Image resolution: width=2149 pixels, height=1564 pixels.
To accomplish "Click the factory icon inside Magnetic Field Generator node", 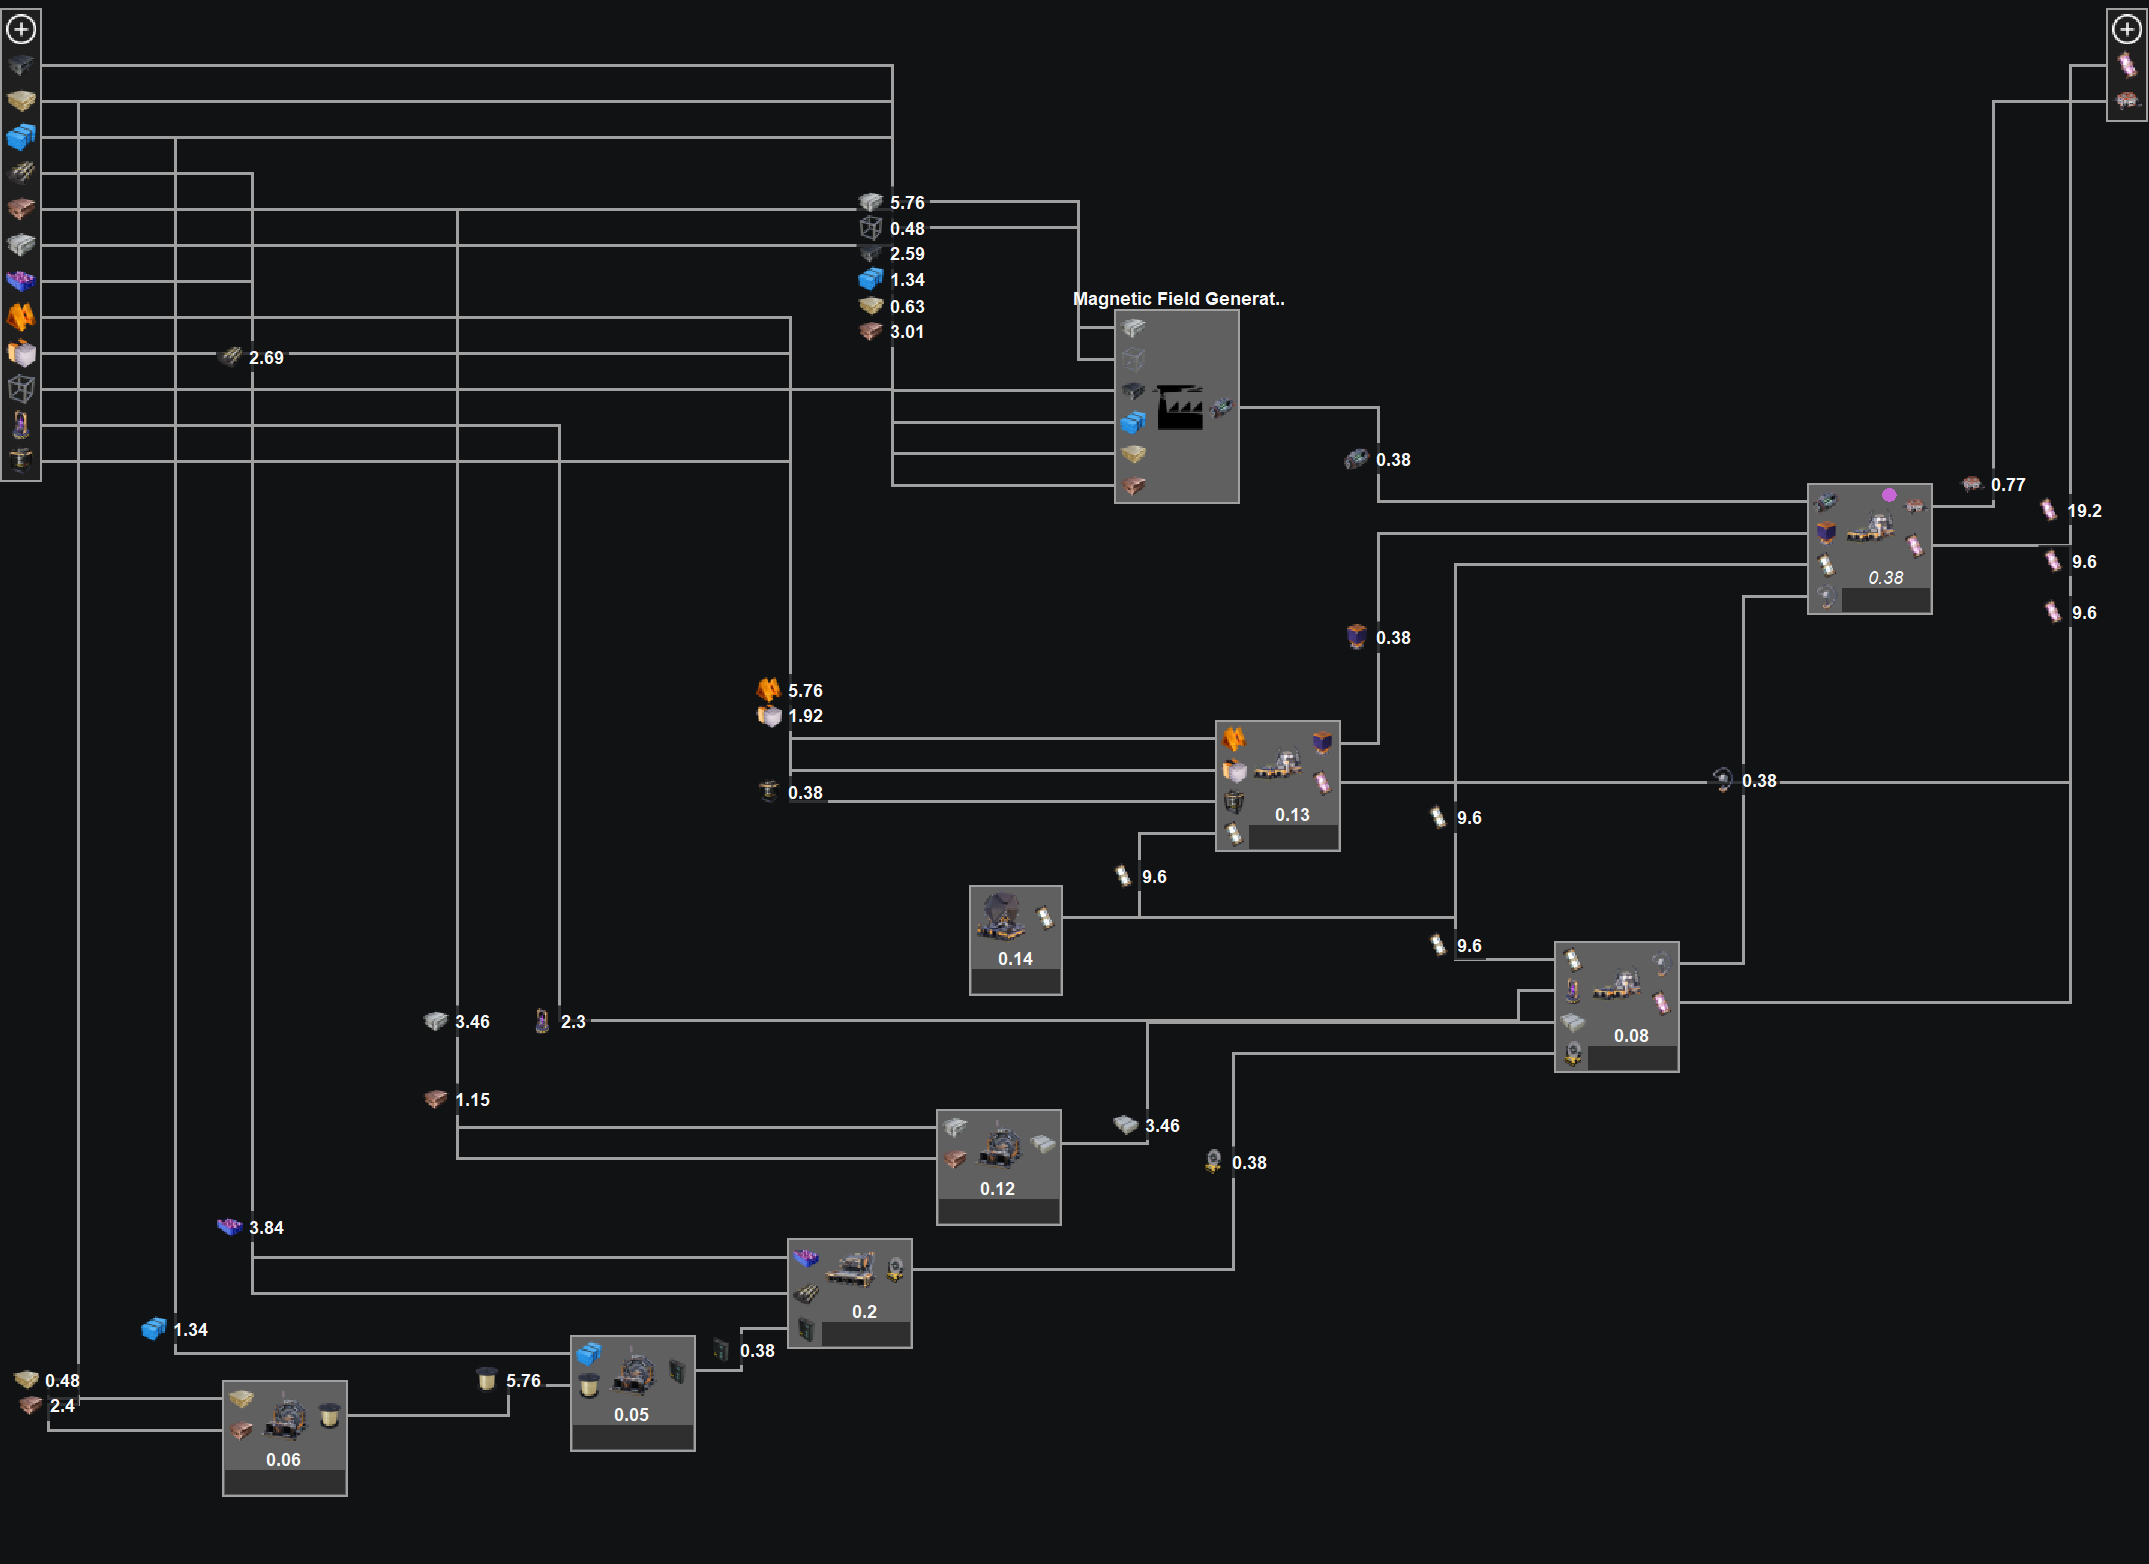I will pos(1180,408).
